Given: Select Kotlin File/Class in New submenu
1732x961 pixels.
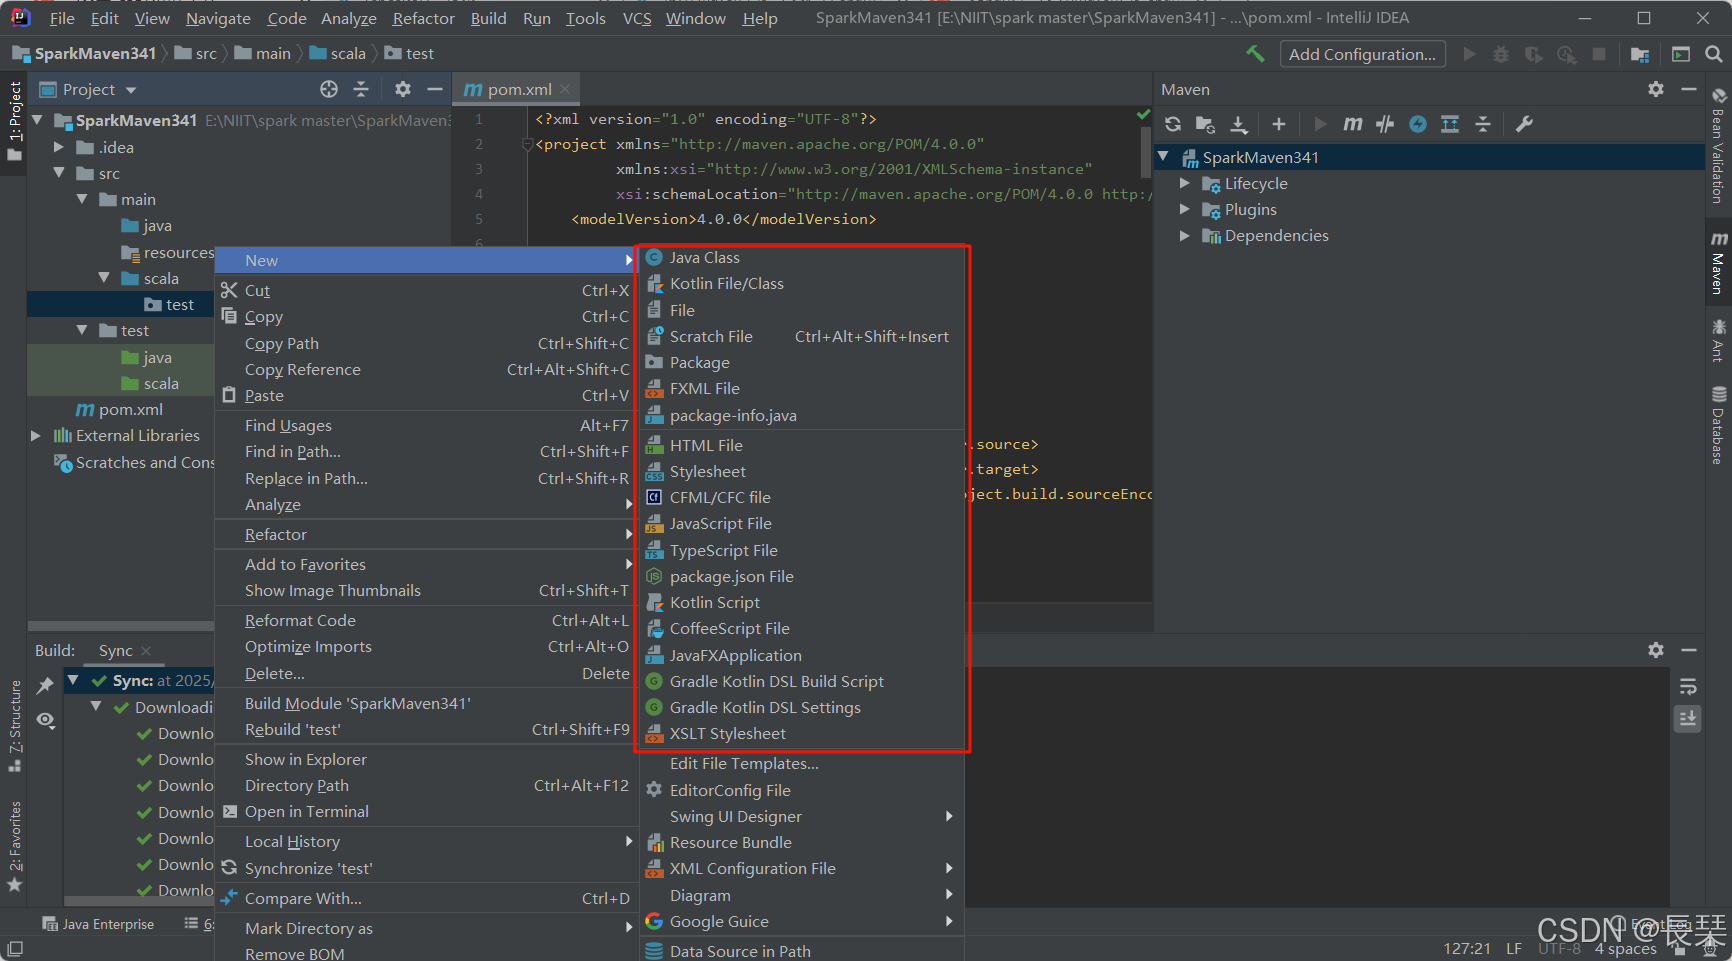Looking at the screenshot, I should click(802, 283).
